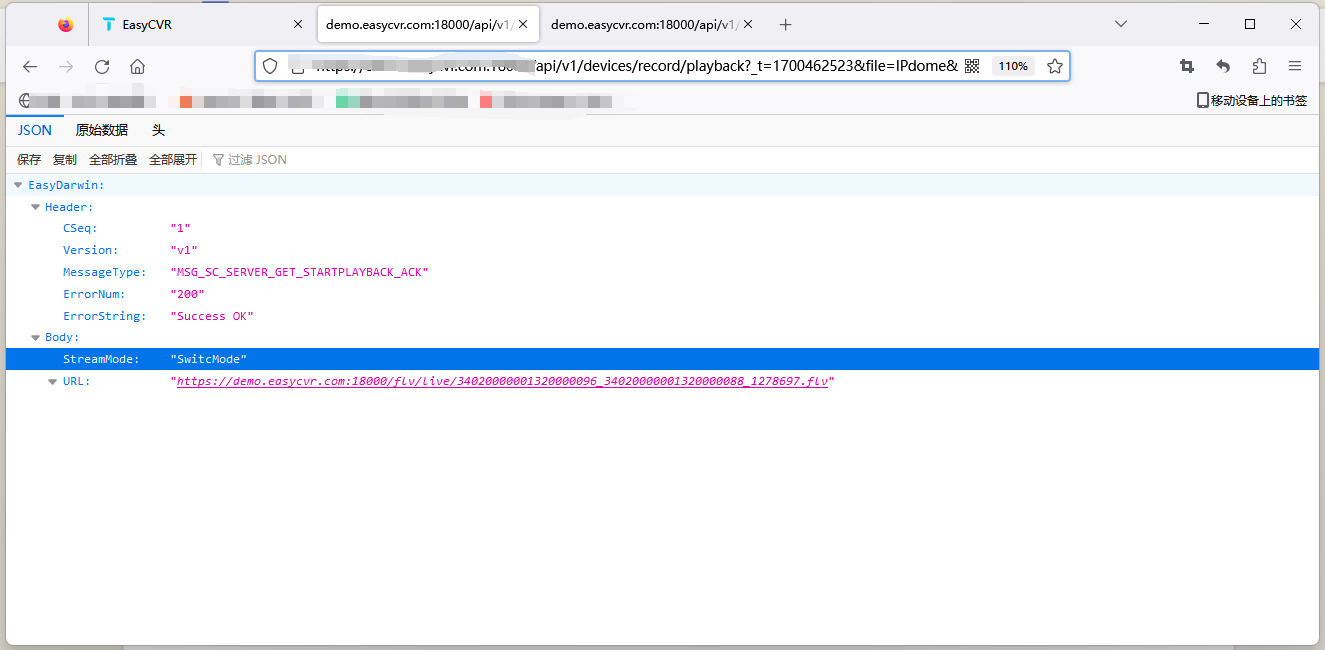Switch to 头 headers tab
The image size is (1325, 650).
[x=158, y=130]
